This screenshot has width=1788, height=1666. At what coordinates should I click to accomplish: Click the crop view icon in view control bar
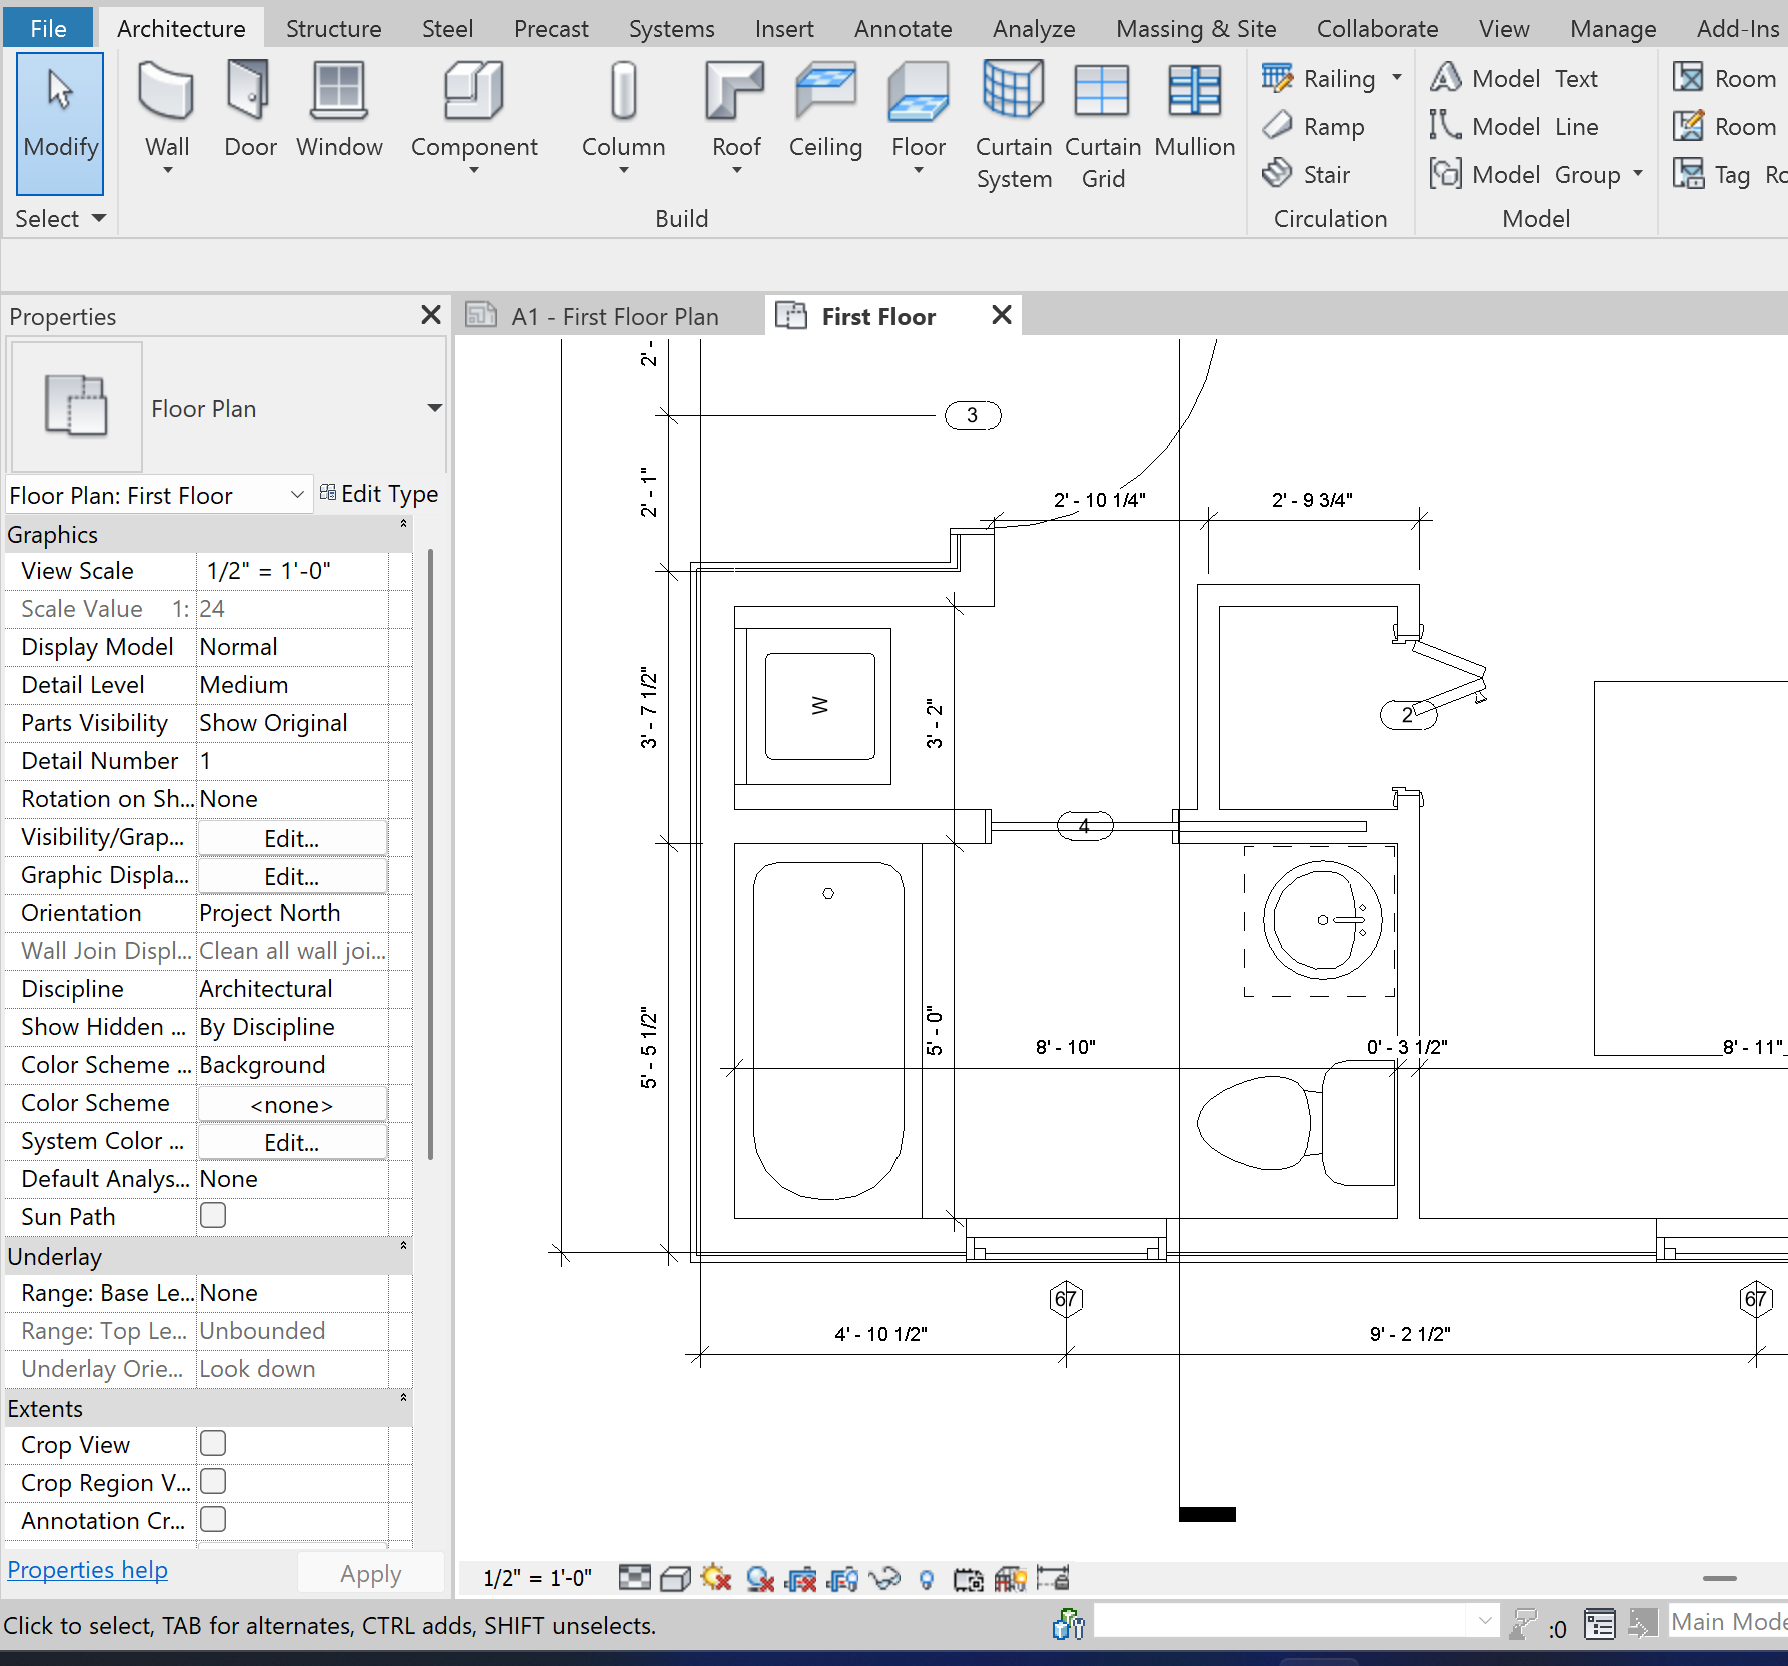(x=800, y=1578)
